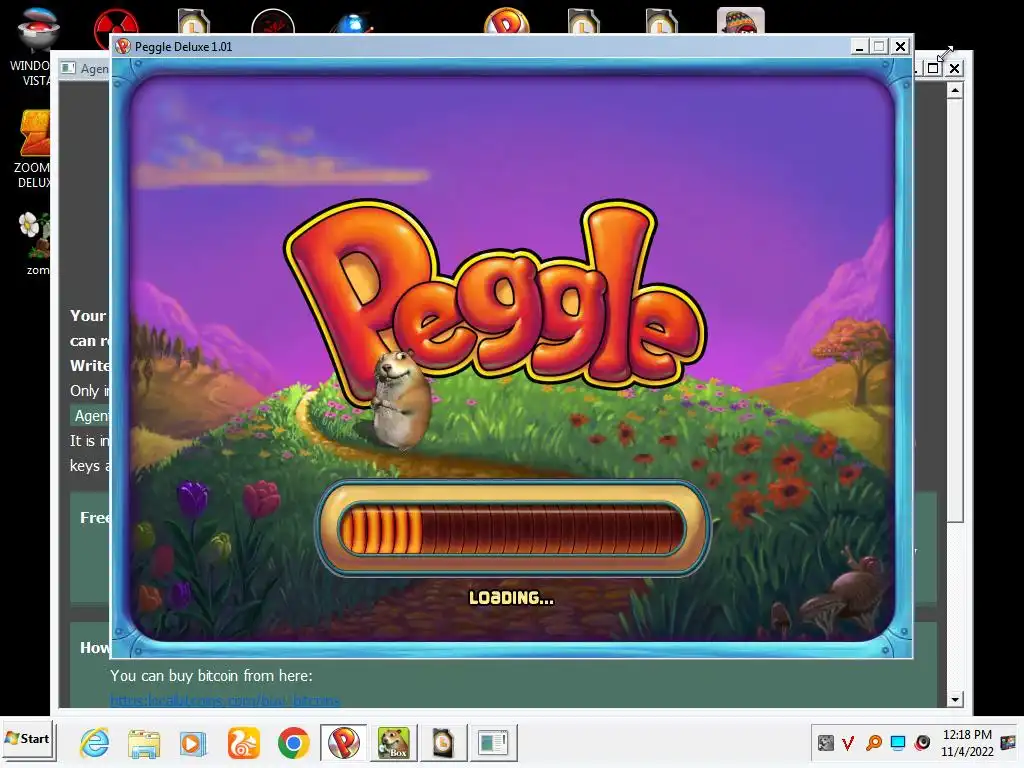The width and height of the screenshot is (1024, 768).
Task: Open UC Browser from the taskbar
Action: coord(243,743)
